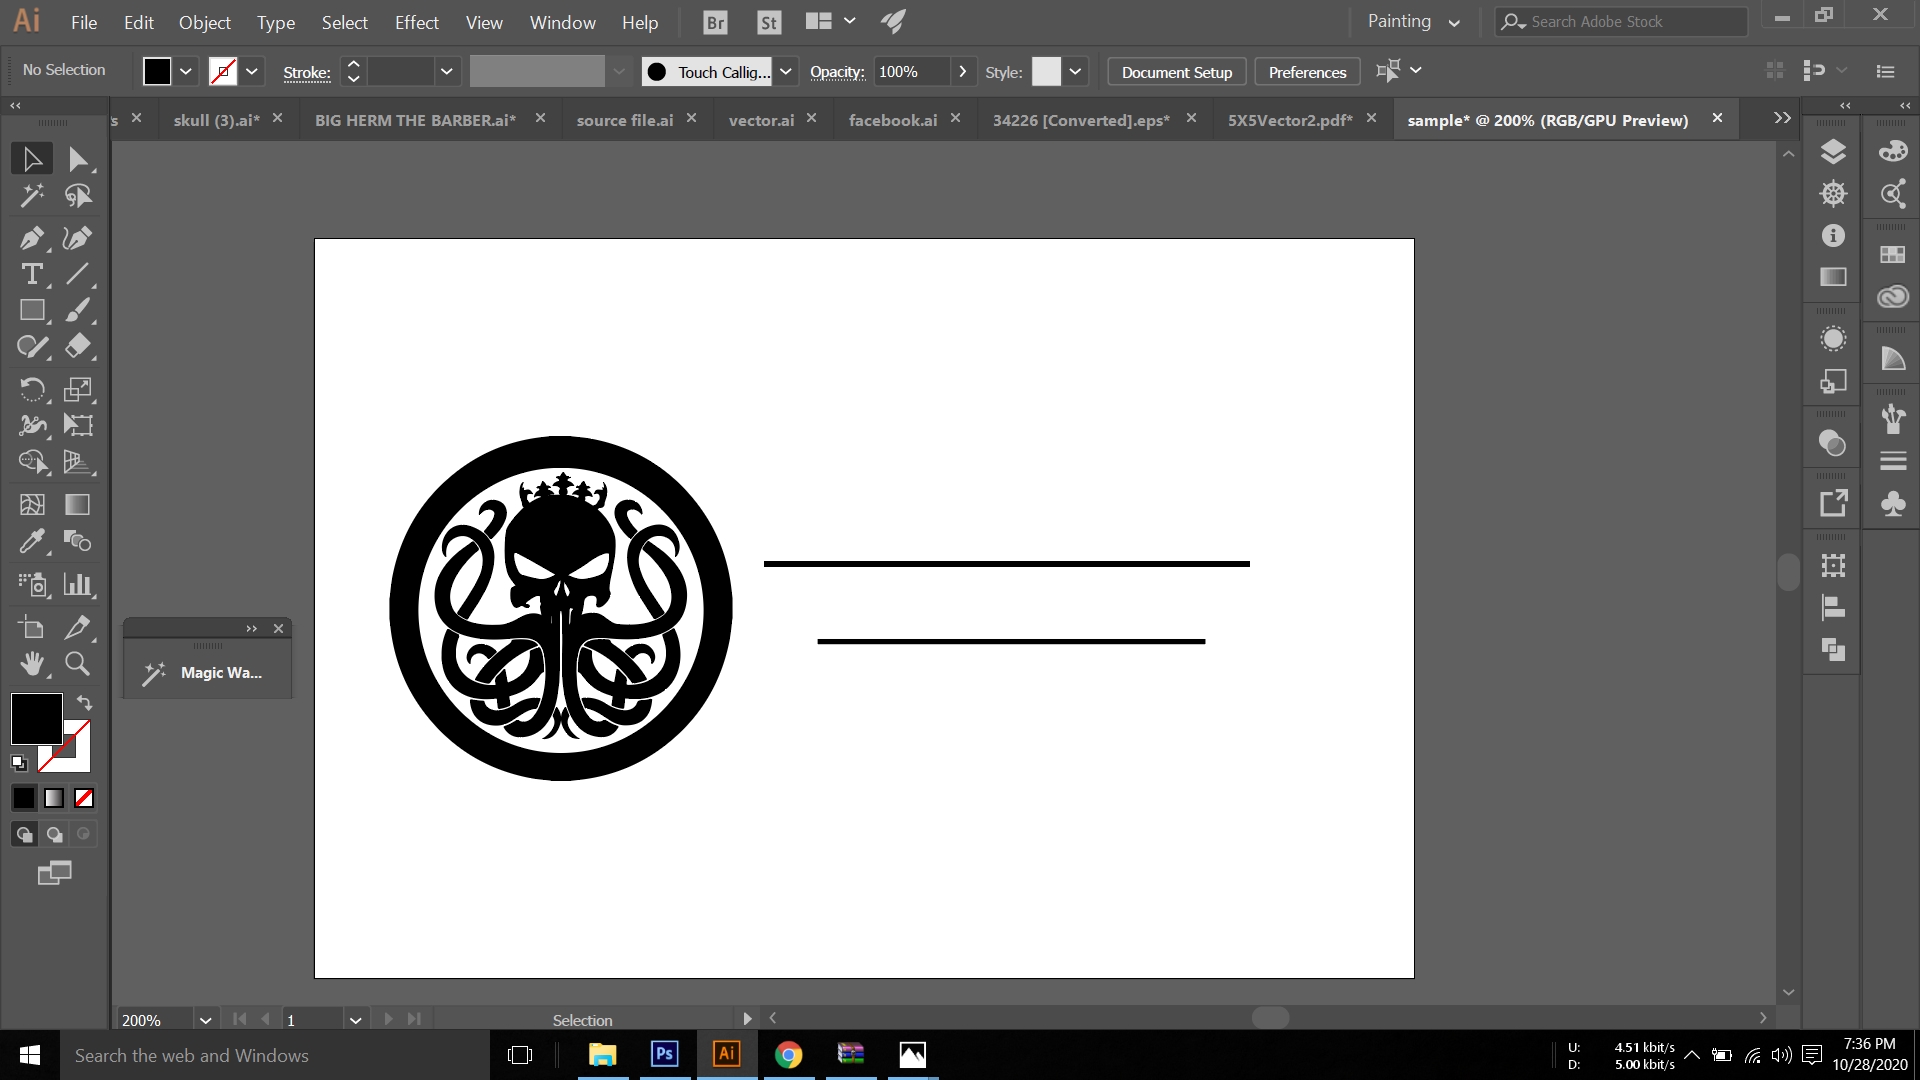Set paint mode to Gradient
Image resolution: width=1920 pixels, height=1080 pixels.
54,798
